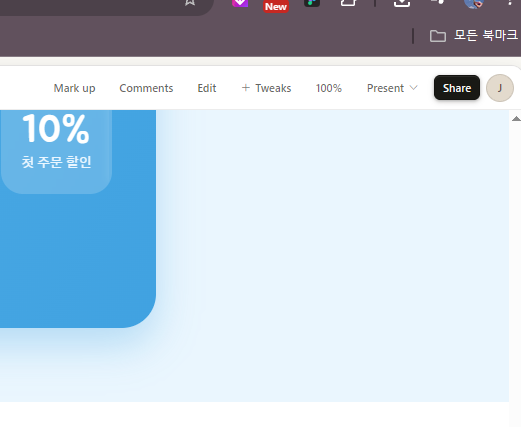
Task: Expand the Present dropdown chevron
Action: pos(413,88)
